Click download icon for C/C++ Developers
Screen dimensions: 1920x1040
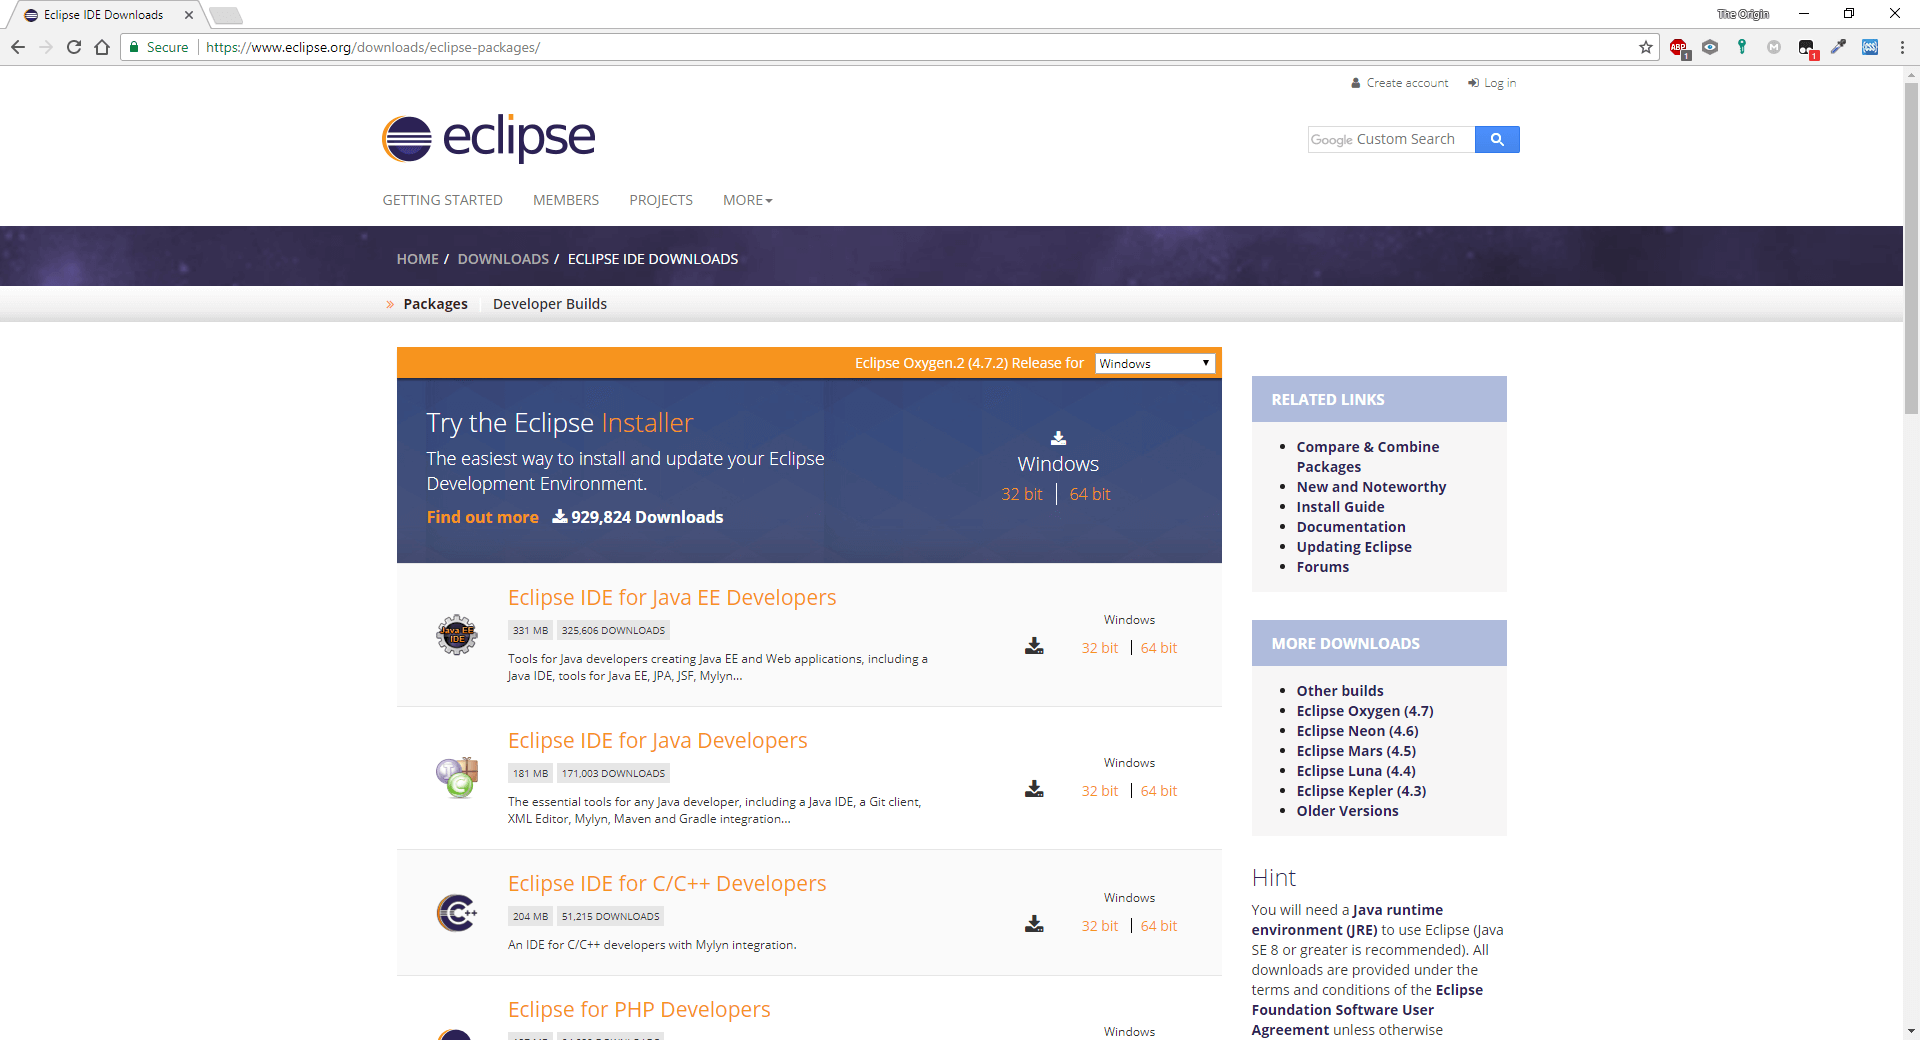(x=1034, y=924)
